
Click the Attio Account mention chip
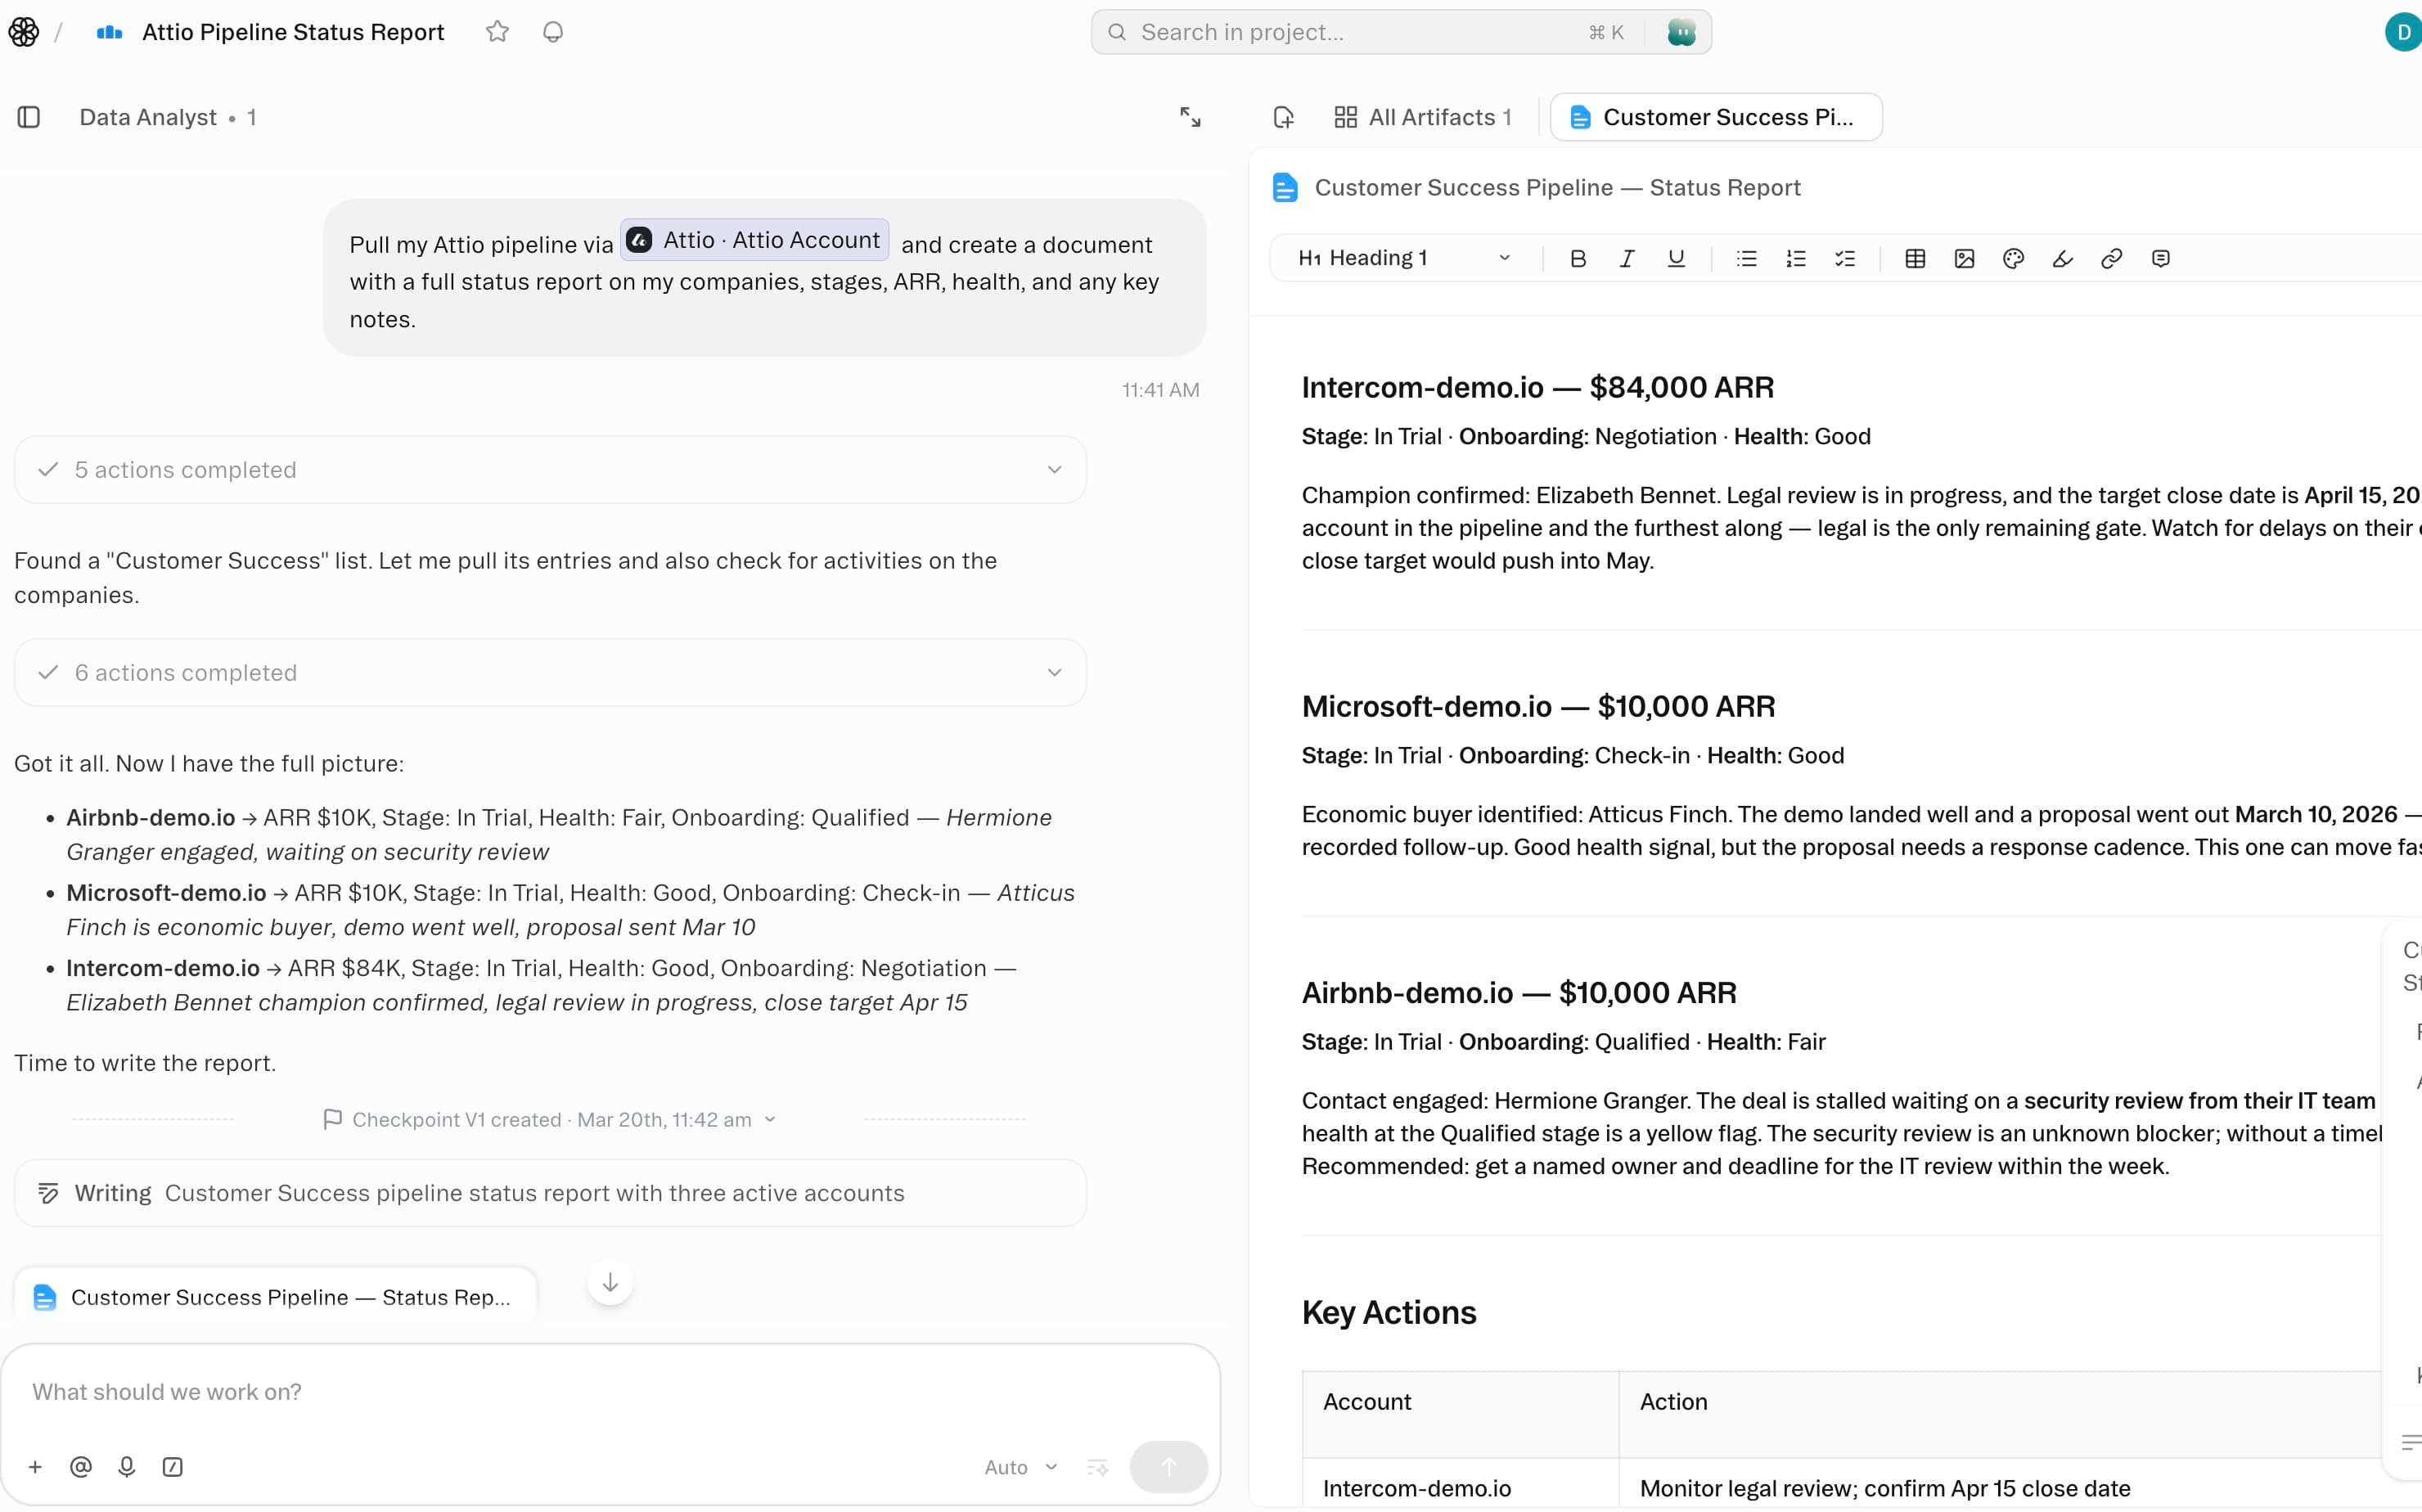(x=755, y=240)
